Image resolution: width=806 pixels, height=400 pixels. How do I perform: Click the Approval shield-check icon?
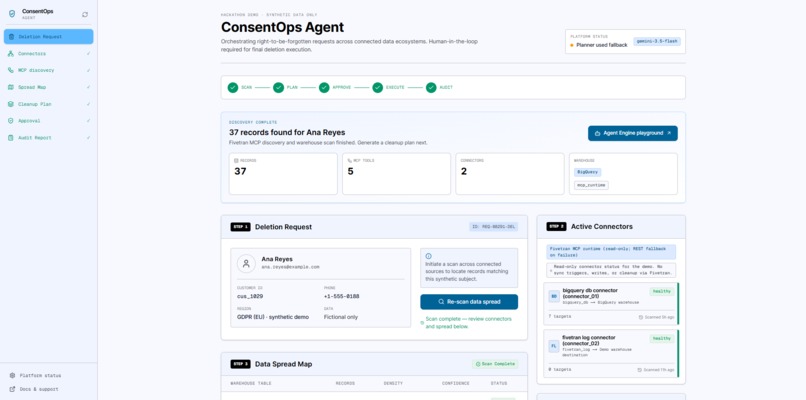click(x=10, y=121)
